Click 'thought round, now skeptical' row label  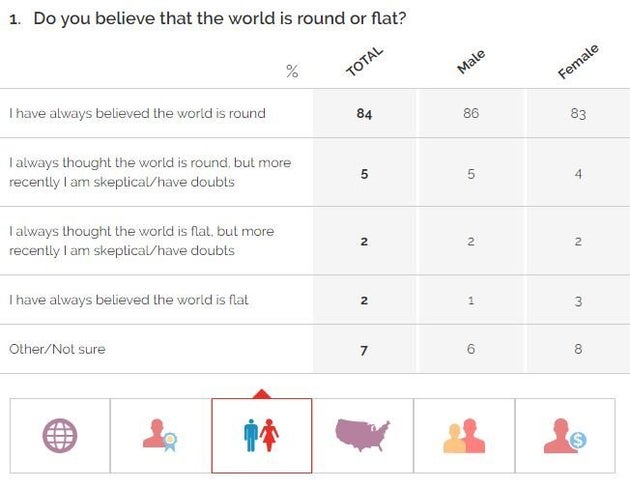(150, 172)
